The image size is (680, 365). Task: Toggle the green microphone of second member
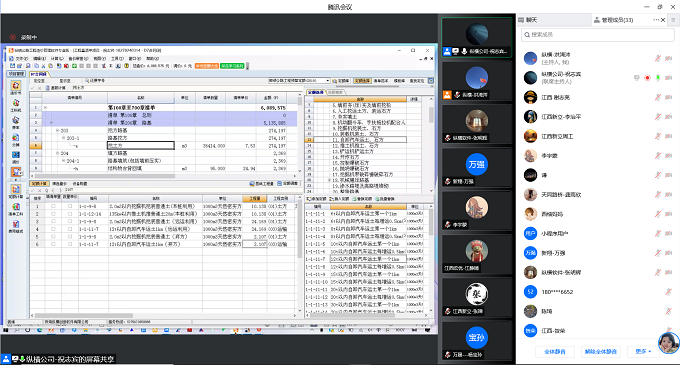[658, 78]
